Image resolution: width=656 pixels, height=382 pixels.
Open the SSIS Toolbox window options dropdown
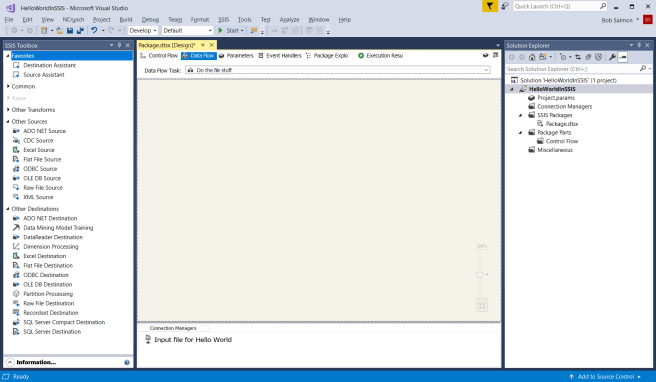pyautogui.click(x=112, y=45)
